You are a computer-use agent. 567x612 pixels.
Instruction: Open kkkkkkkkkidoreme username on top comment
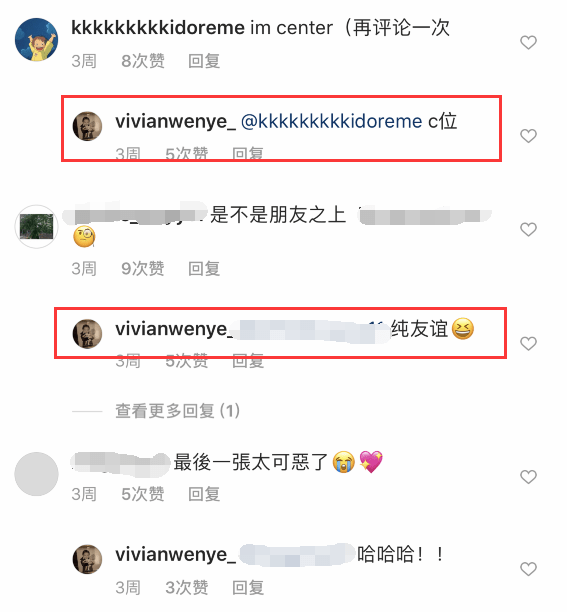pyautogui.click(x=158, y=28)
